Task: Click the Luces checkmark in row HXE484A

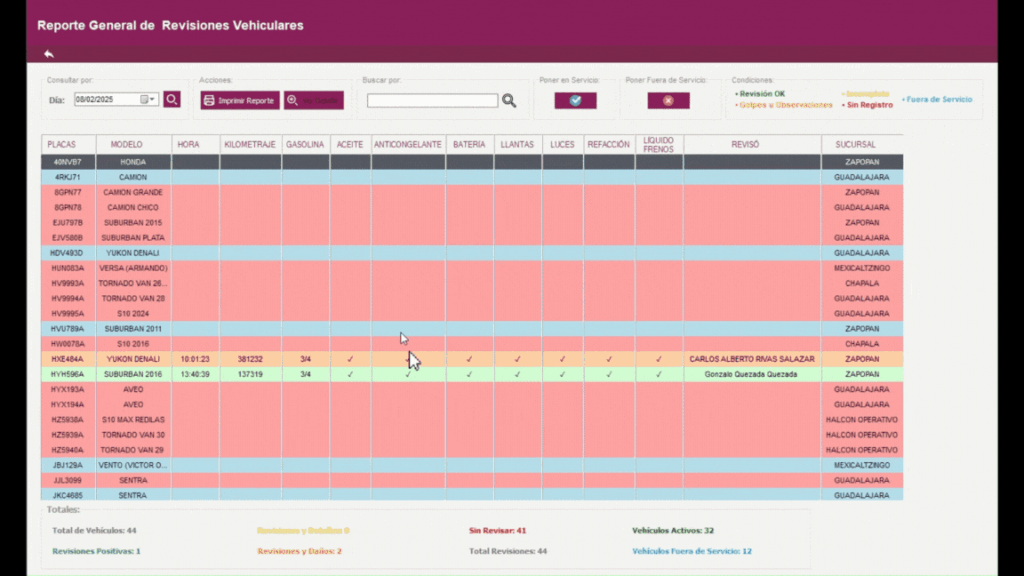Action: [x=562, y=359]
